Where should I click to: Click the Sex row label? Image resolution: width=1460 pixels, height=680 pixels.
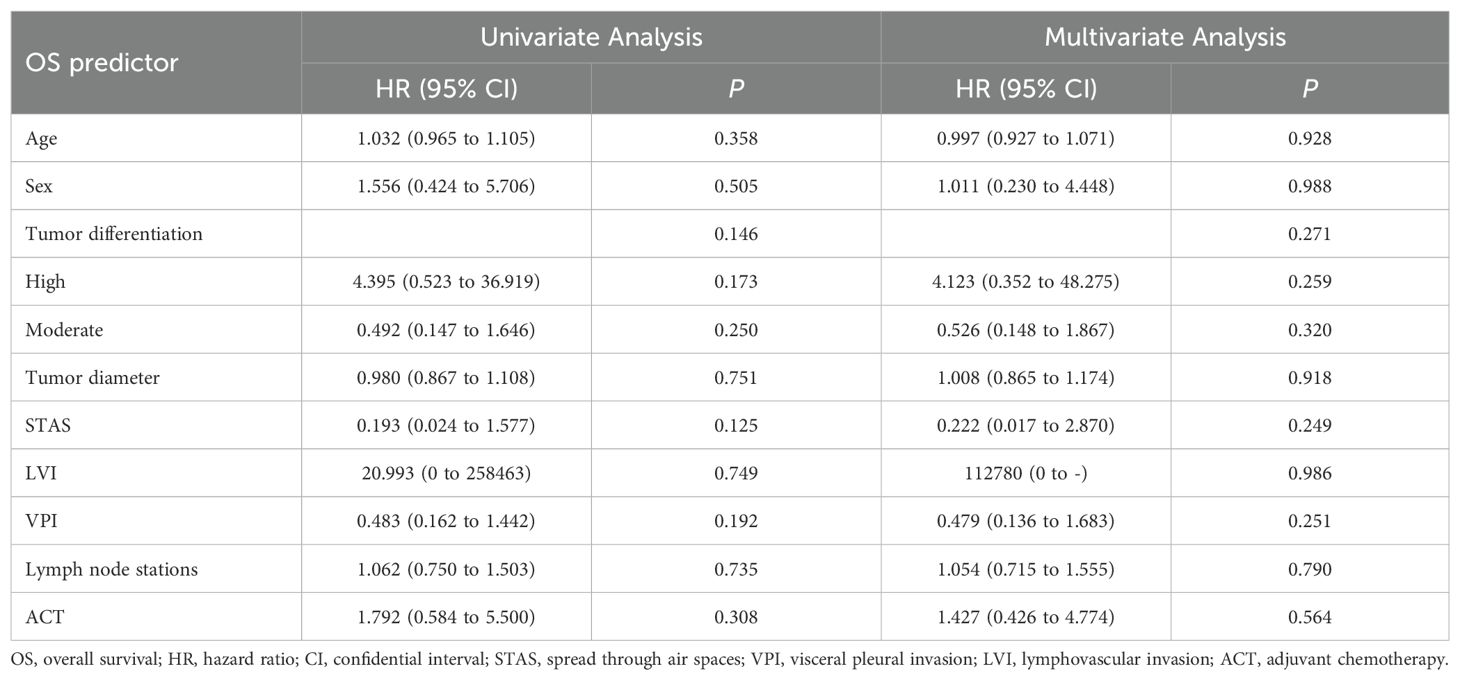(40, 187)
